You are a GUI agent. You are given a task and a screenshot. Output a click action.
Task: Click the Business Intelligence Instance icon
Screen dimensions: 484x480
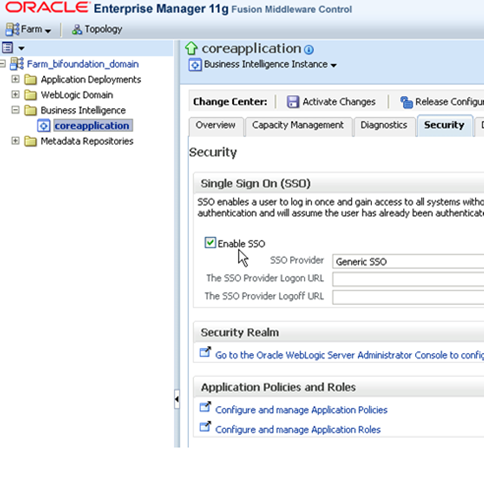tap(195, 65)
